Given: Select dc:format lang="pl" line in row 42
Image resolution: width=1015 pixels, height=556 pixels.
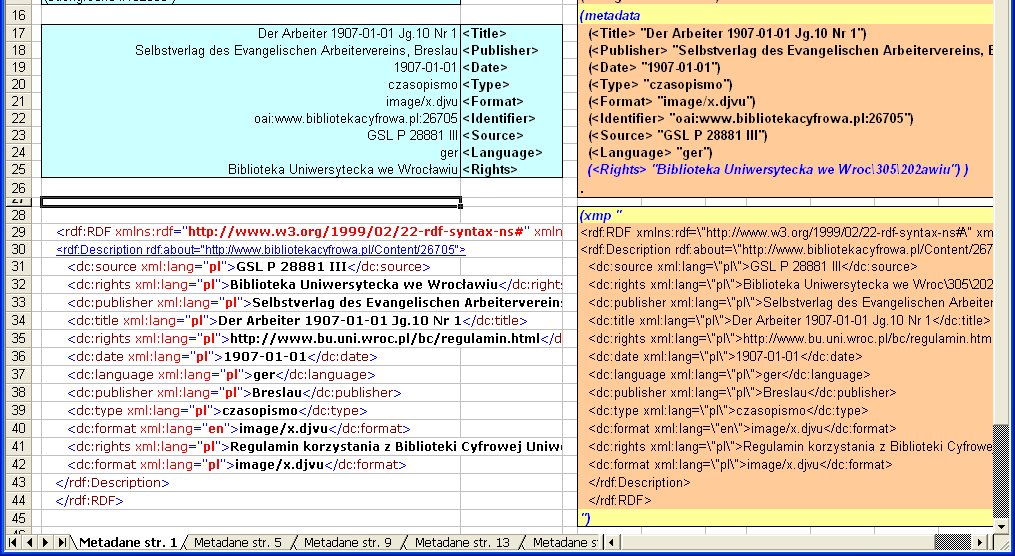Looking at the screenshot, I should click(237, 465).
